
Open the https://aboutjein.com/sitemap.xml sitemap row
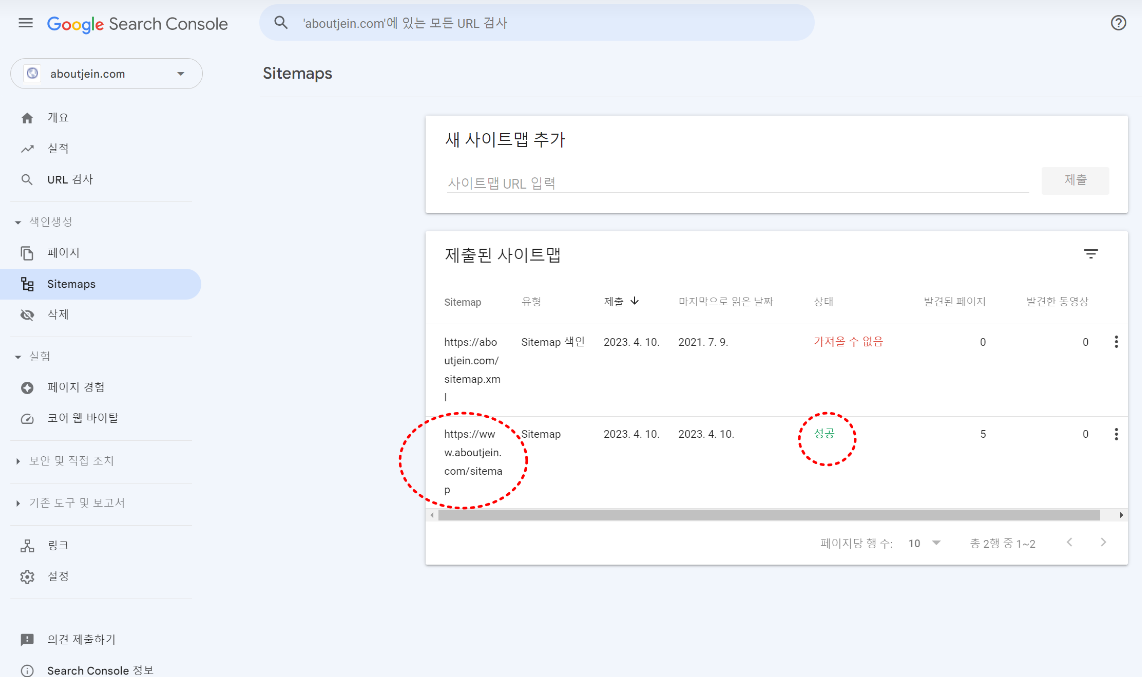tap(776, 370)
